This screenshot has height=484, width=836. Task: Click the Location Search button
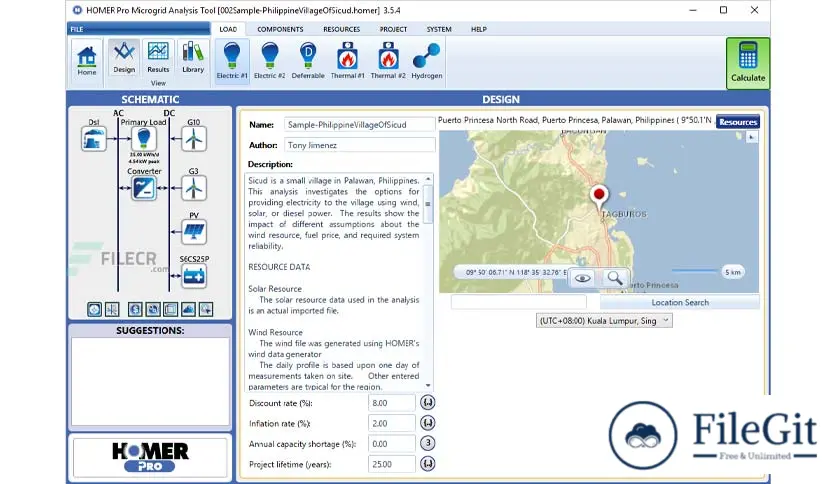tap(680, 302)
